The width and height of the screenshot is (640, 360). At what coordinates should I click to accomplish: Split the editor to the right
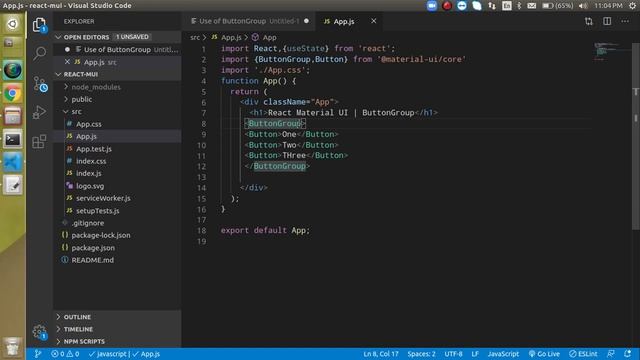point(607,21)
